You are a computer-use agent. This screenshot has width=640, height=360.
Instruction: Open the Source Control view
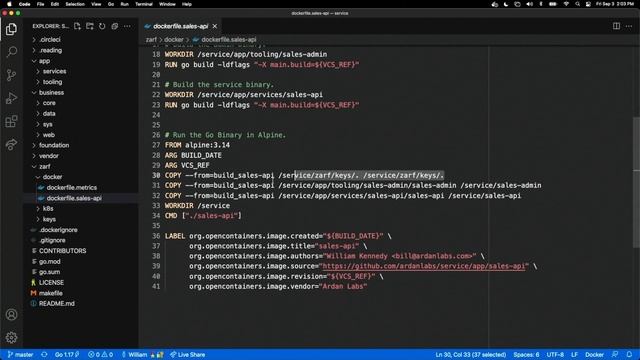coord(11,75)
